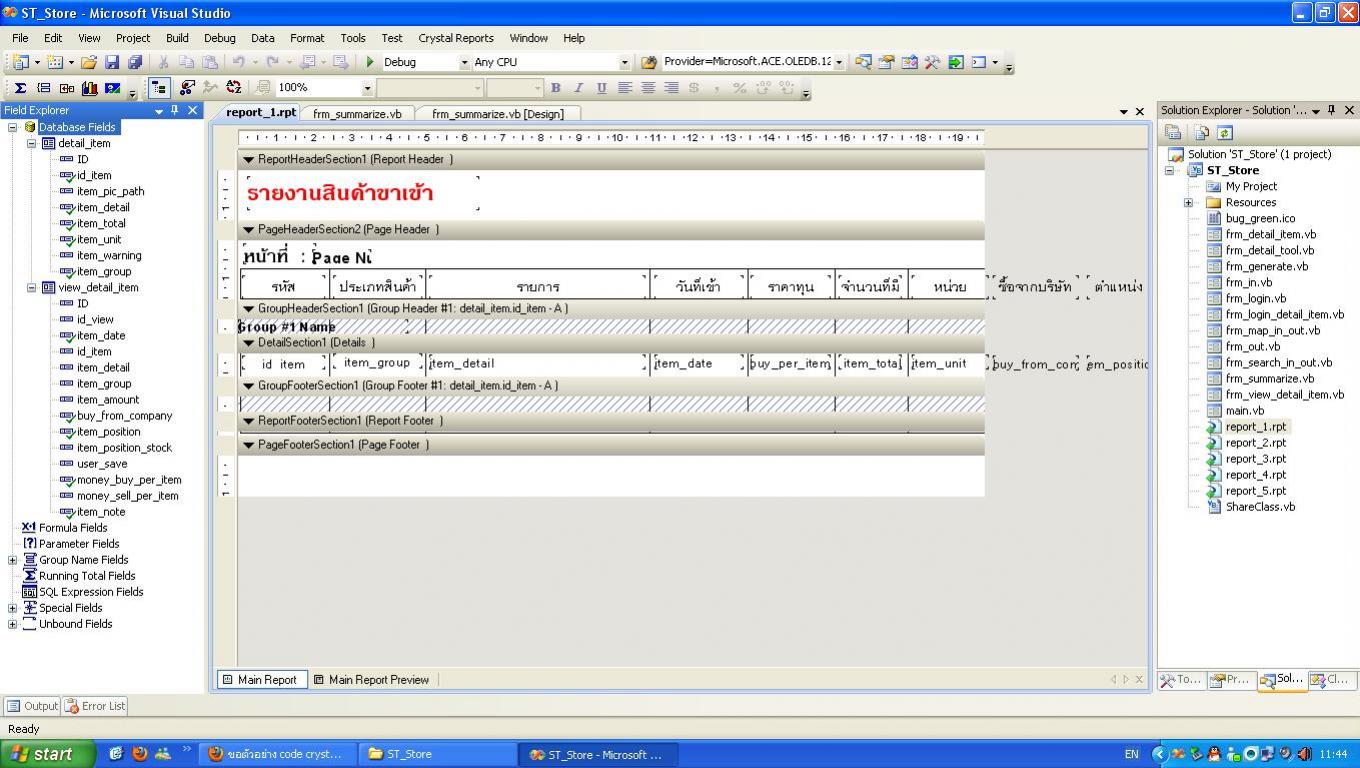Screen dimensions: 1360x768
Task: Click the Insert Summary sigma icon
Action: point(20,88)
